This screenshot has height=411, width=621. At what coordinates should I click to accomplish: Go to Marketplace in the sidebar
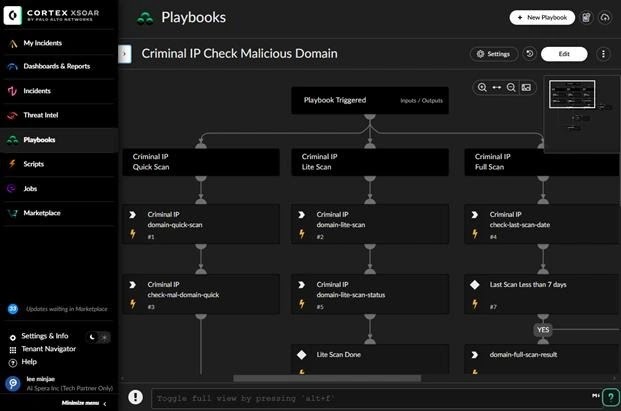(x=42, y=212)
